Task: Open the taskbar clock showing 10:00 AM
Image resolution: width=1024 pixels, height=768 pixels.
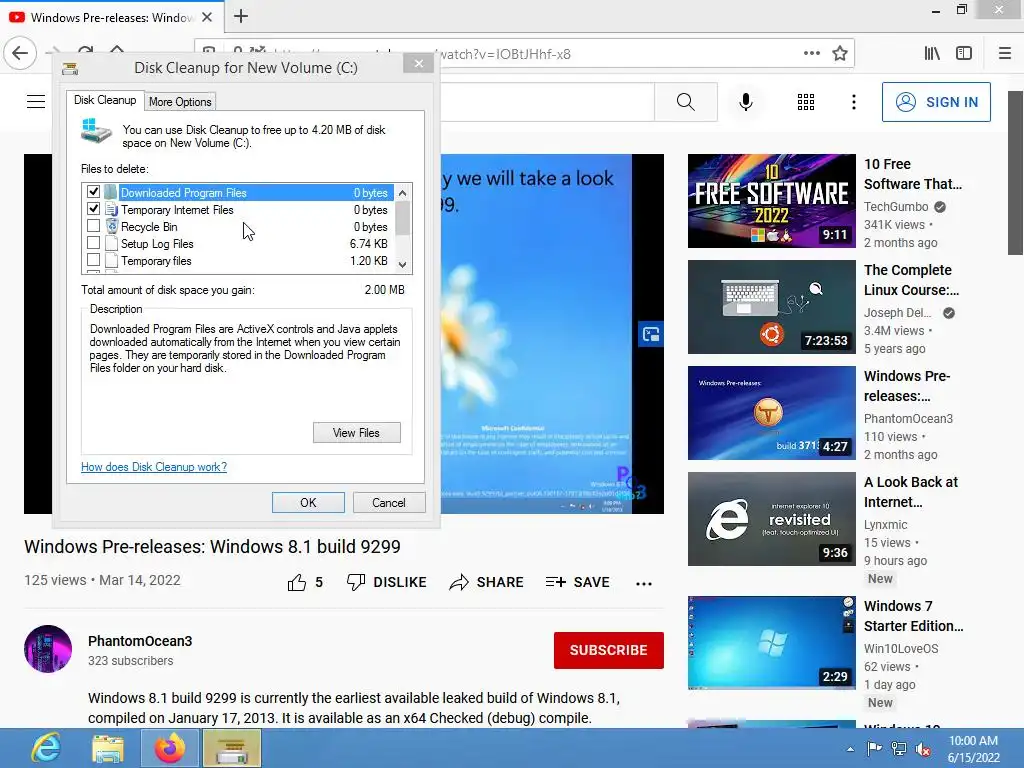Action: pyautogui.click(x=973, y=749)
